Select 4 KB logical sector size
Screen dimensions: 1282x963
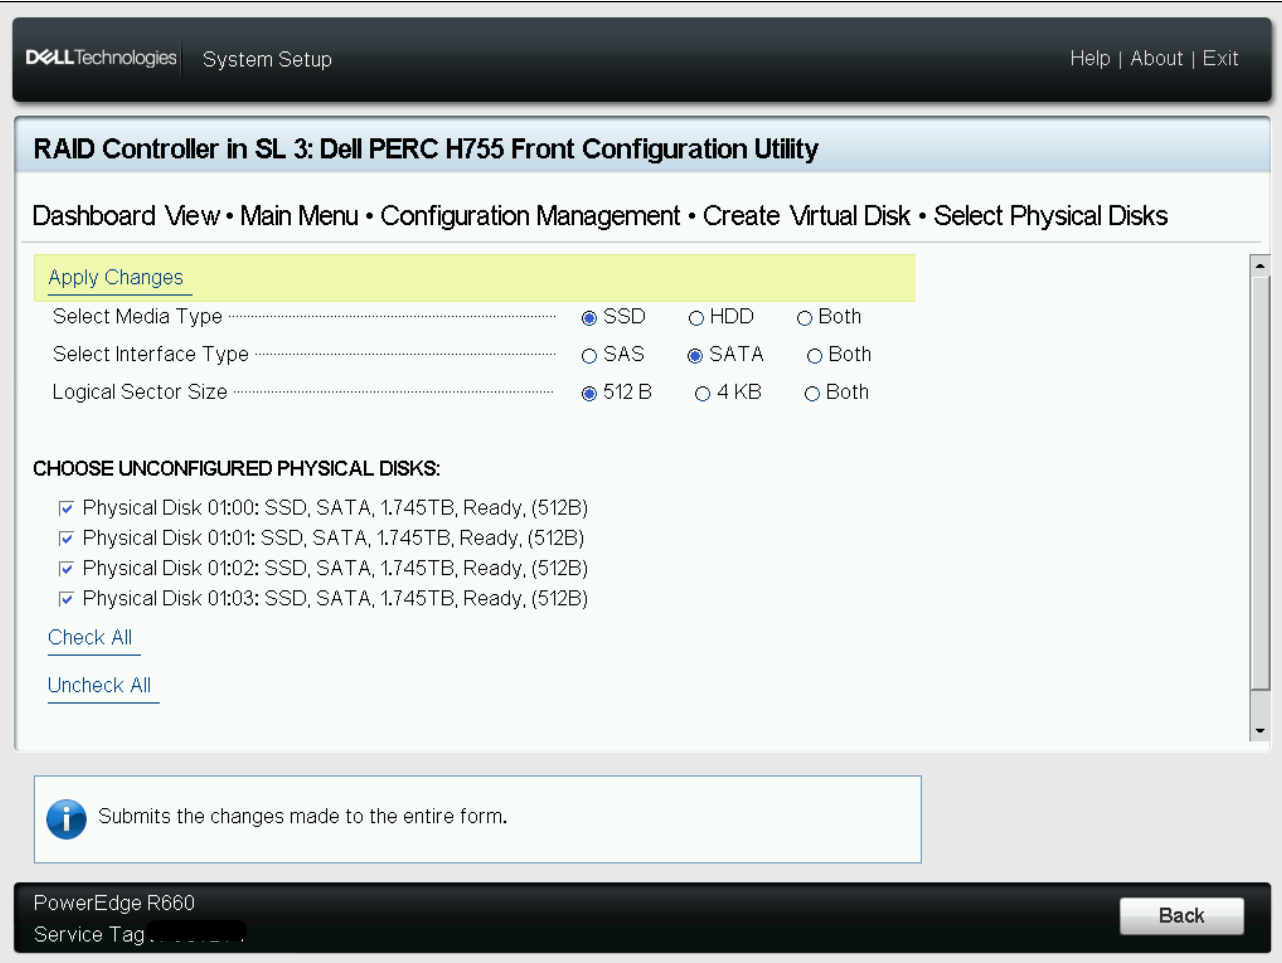click(x=703, y=394)
